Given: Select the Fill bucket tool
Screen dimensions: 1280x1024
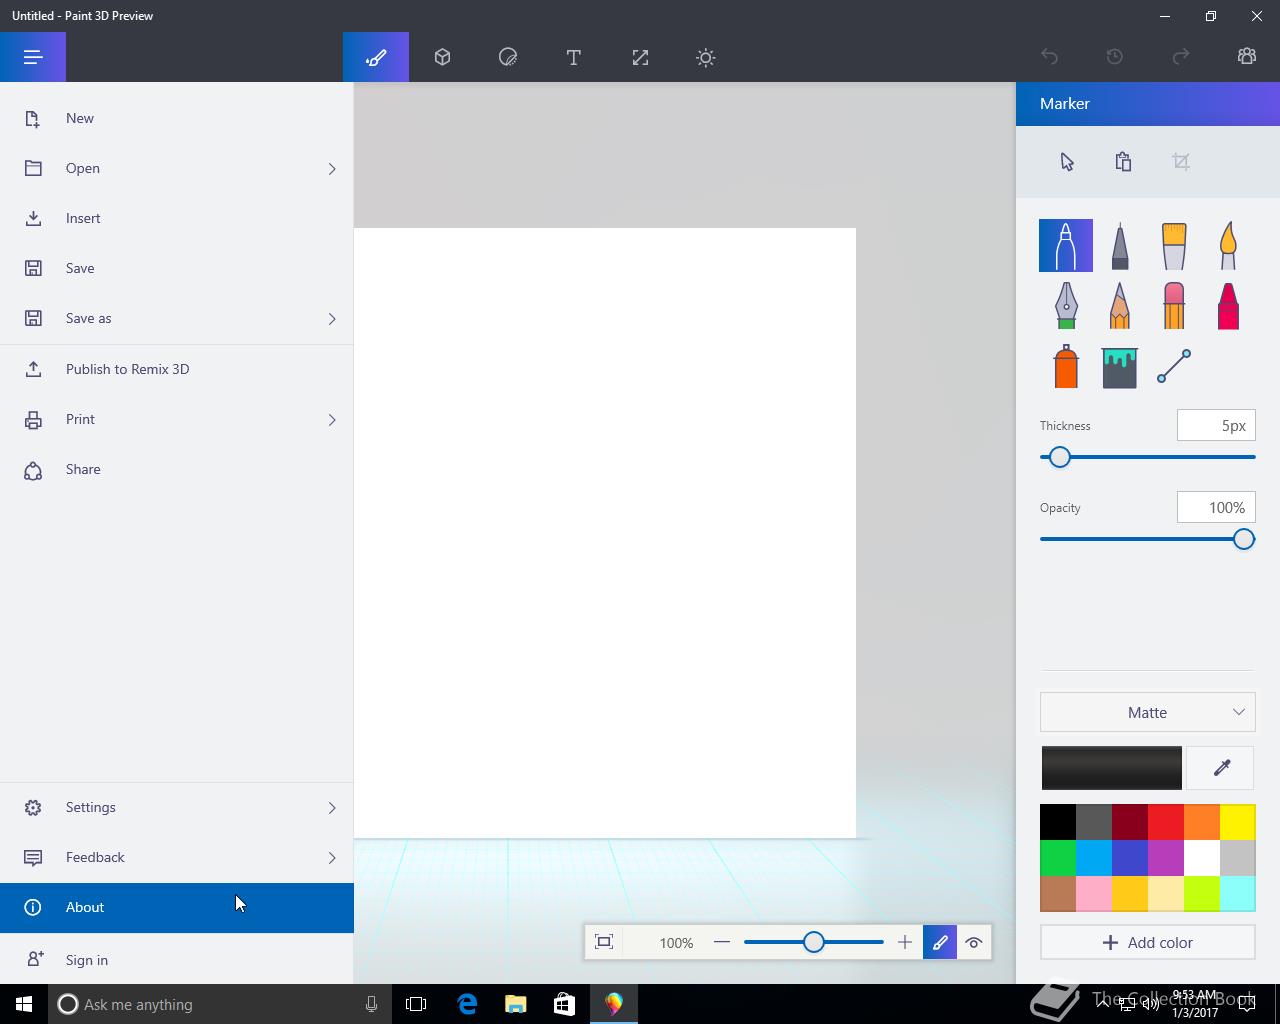Looking at the screenshot, I should coord(1119,367).
